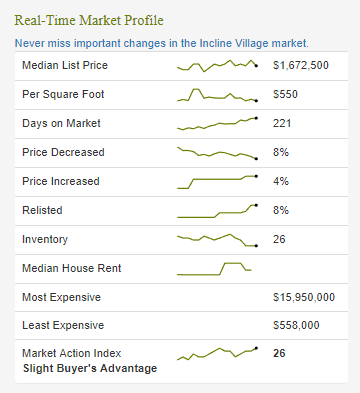Click the Per Square Foot $550 value
The height and width of the screenshot is (393, 360).
pos(285,94)
